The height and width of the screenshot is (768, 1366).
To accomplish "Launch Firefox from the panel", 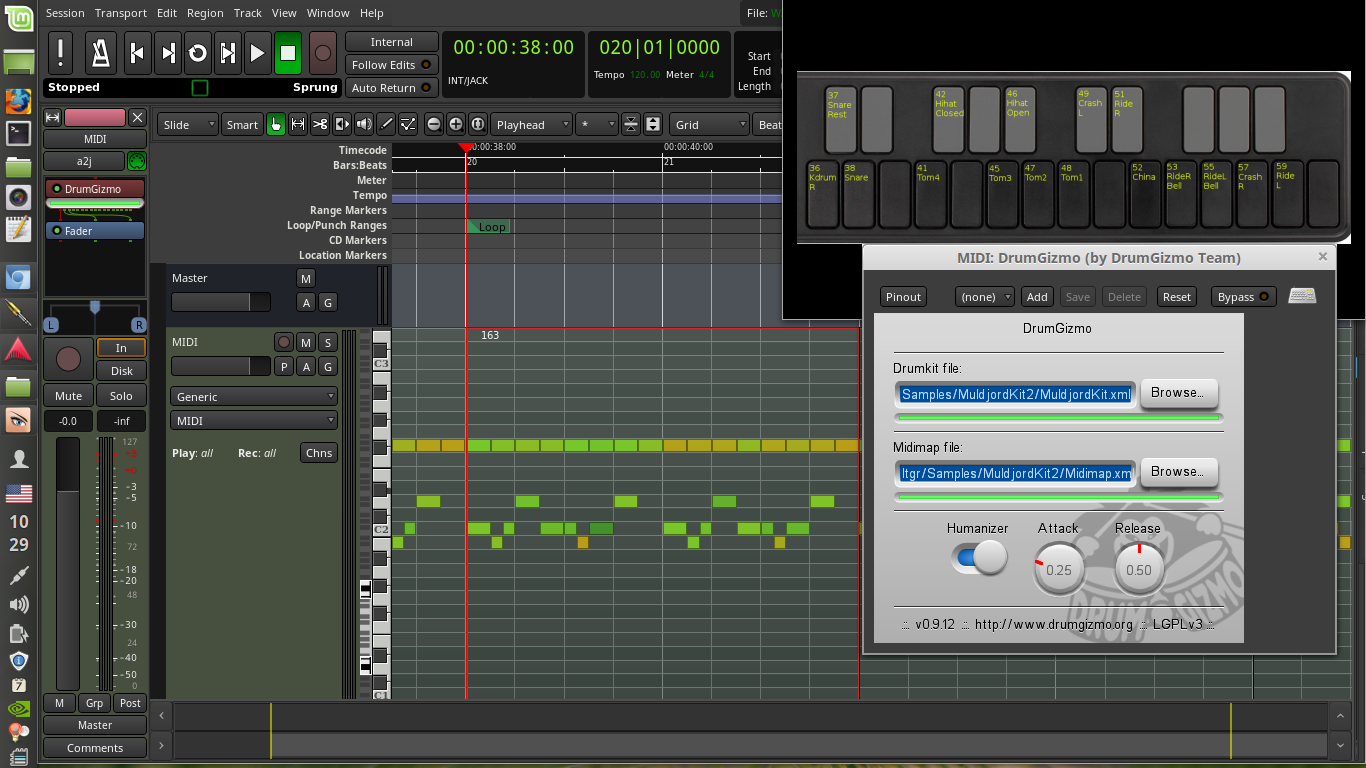I will click(18, 101).
